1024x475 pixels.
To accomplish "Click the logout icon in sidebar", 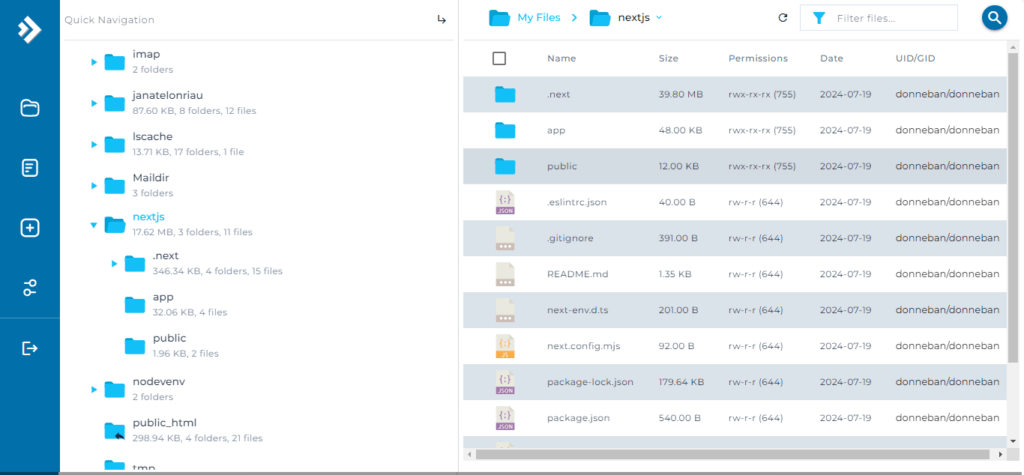I will [x=30, y=348].
